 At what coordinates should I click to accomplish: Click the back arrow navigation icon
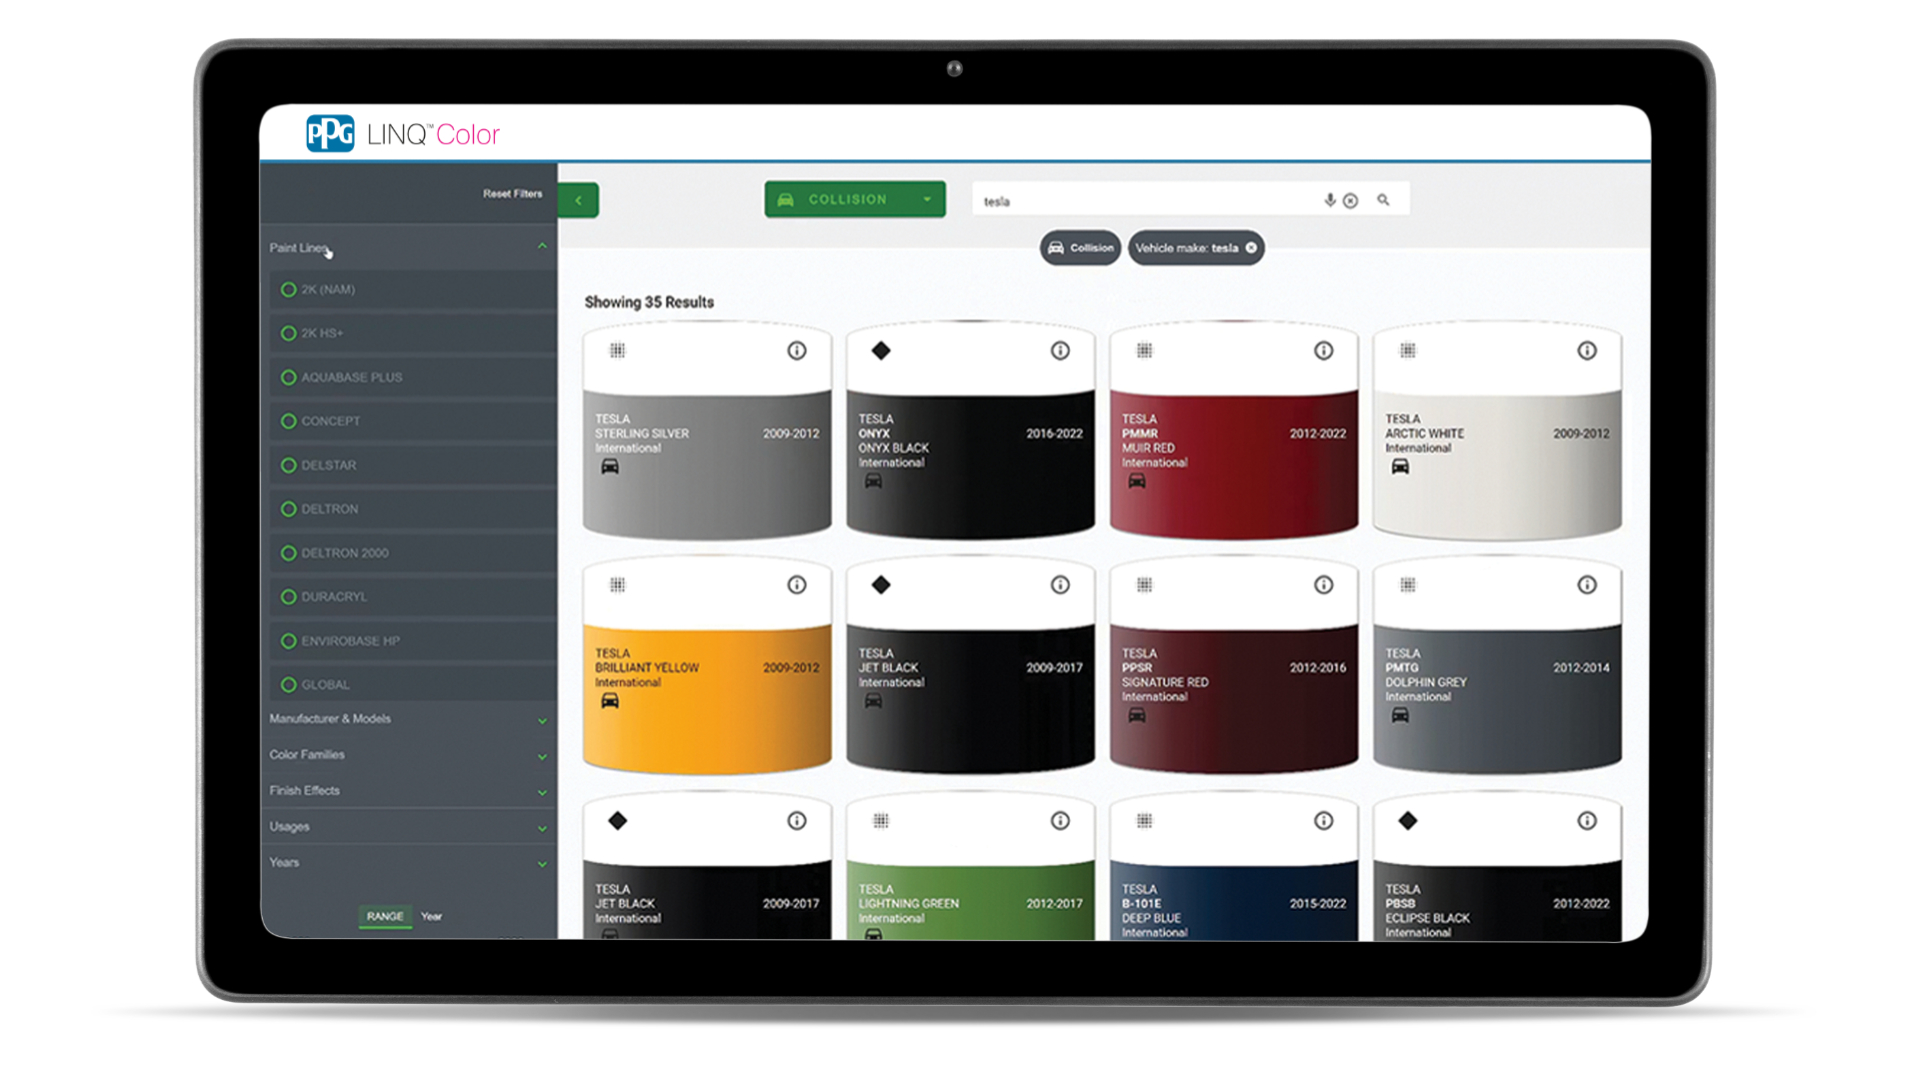578,198
